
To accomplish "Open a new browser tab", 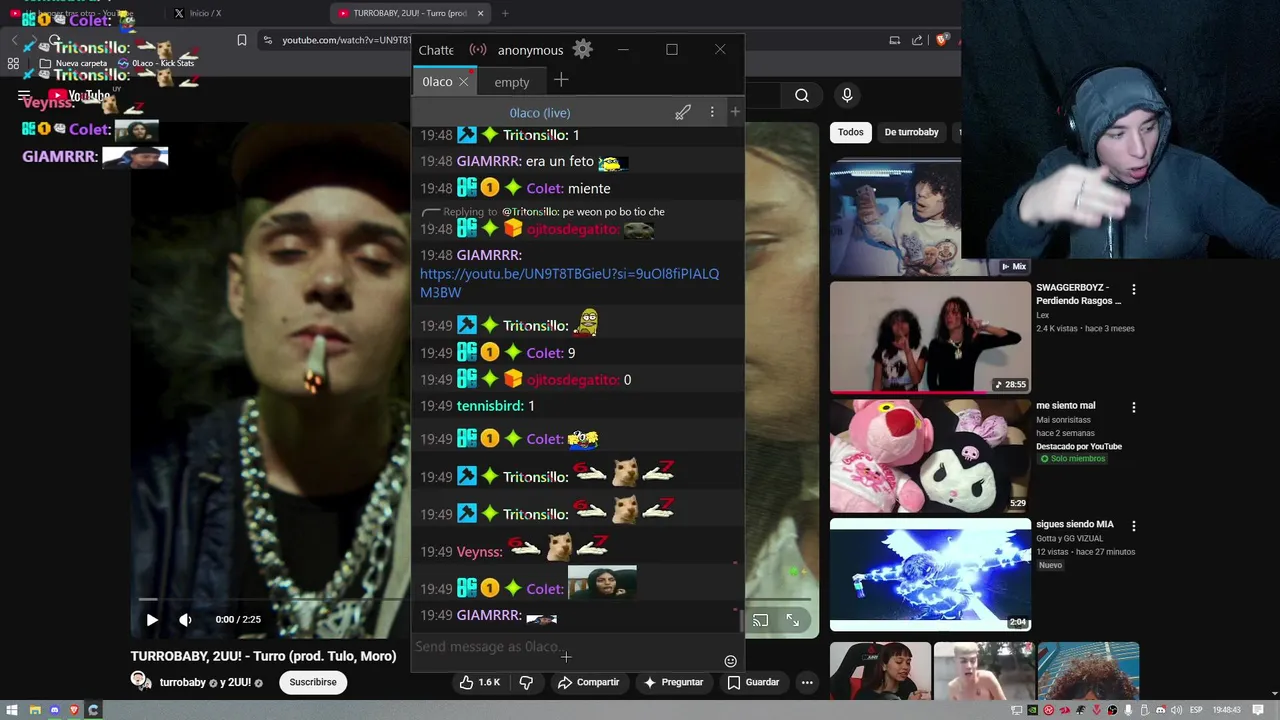I will click(x=505, y=13).
